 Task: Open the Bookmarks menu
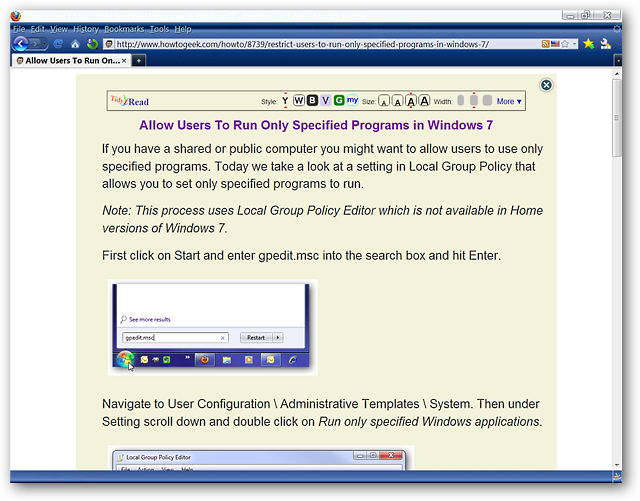tap(124, 29)
